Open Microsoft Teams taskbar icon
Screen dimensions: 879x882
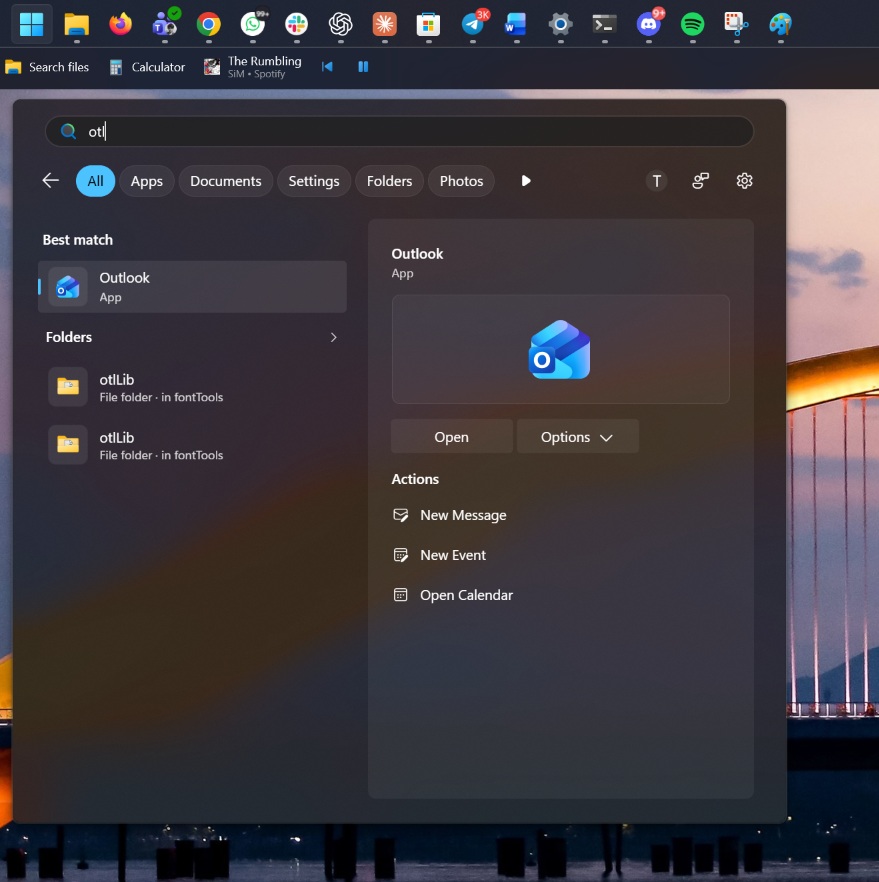165,24
